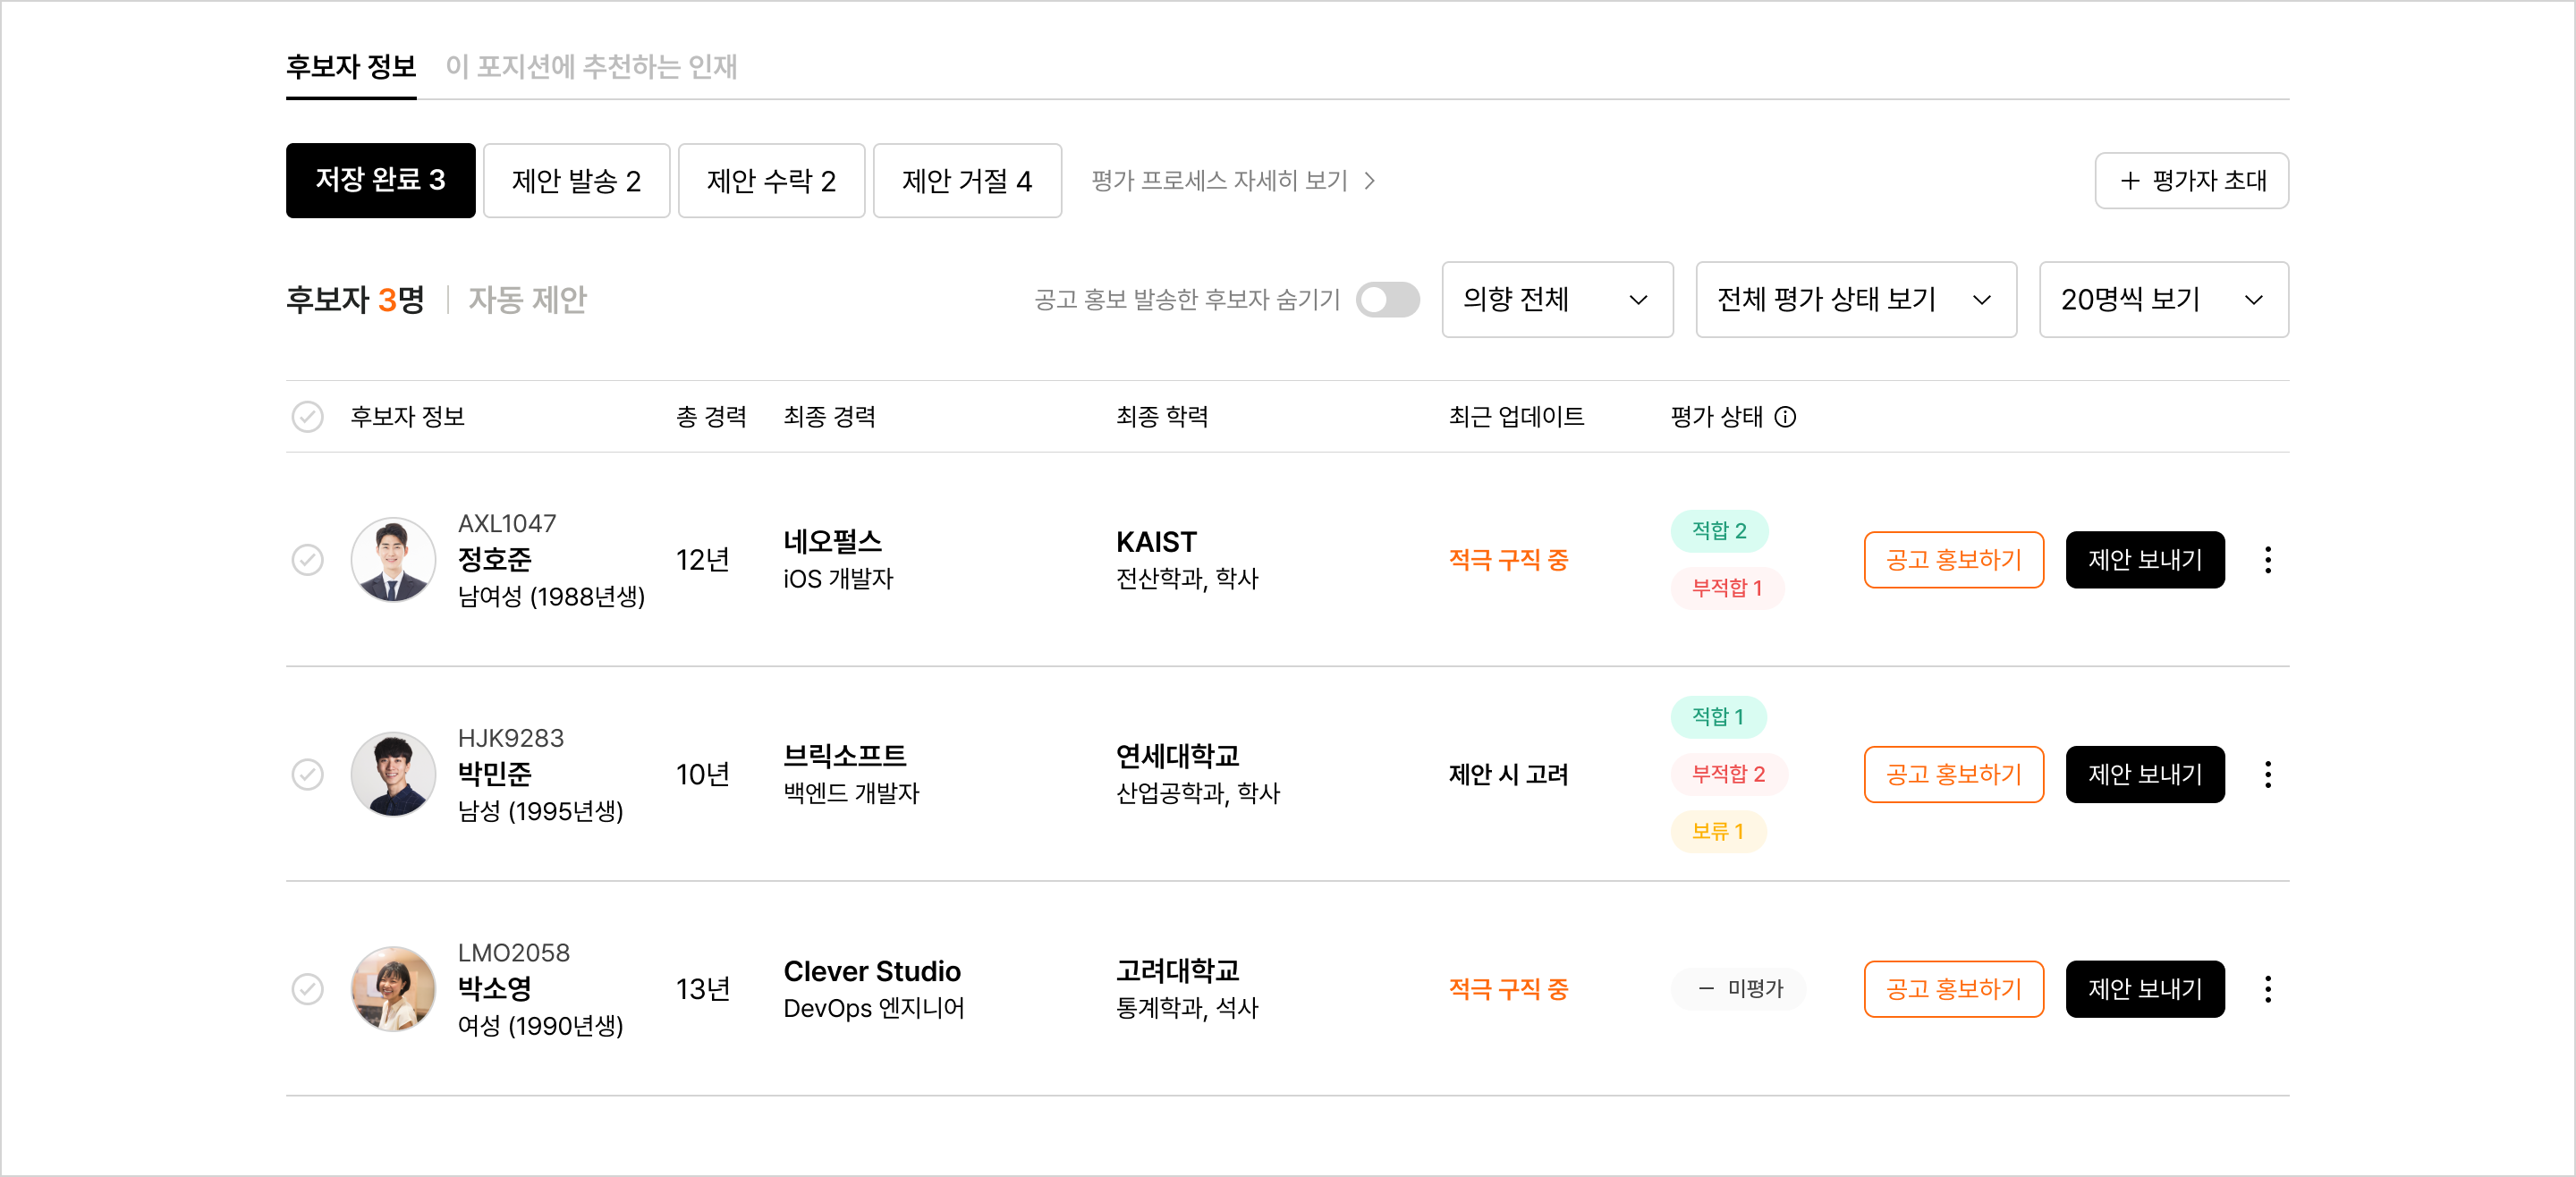Click 공고 홍보하기 for 정호준

pyautogui.click(x=1953, y=560)
